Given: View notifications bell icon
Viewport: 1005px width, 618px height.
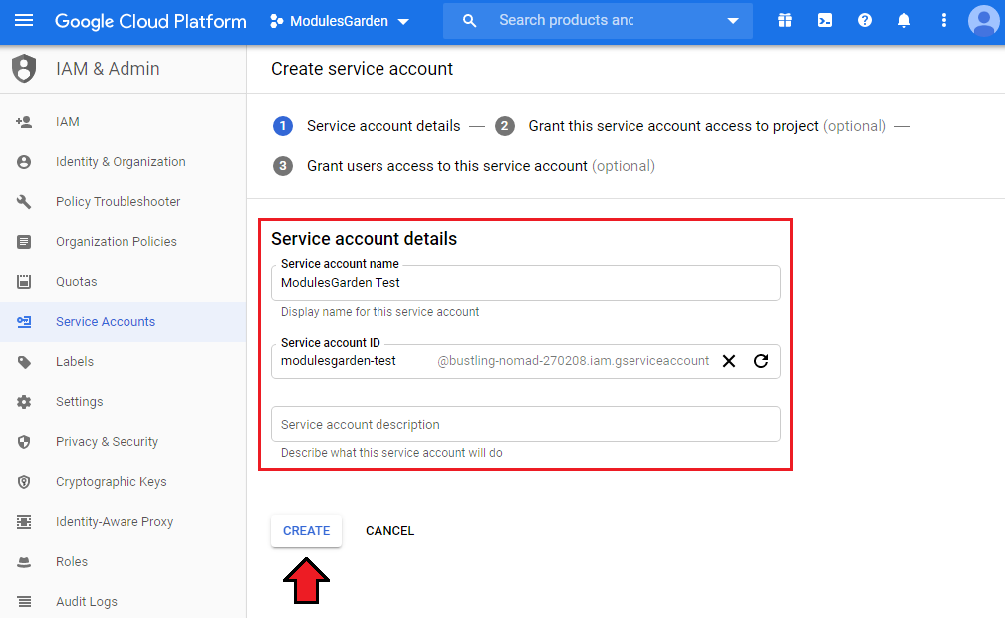Looking at the screenshot, I should click(904, 21).
